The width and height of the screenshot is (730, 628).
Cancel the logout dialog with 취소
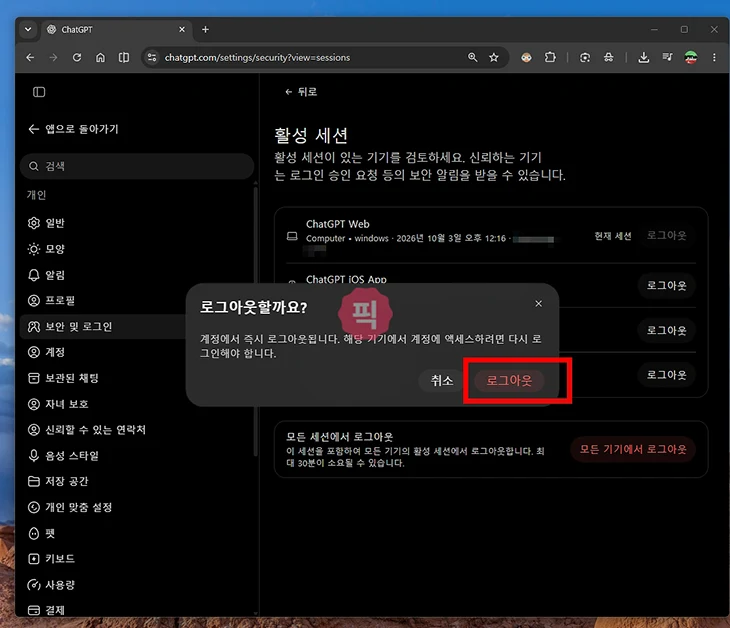coord(441,380)
